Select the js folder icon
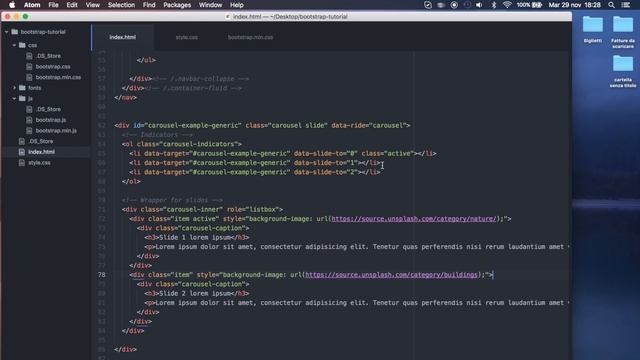640x360 pixels. (x=22, y=98)
